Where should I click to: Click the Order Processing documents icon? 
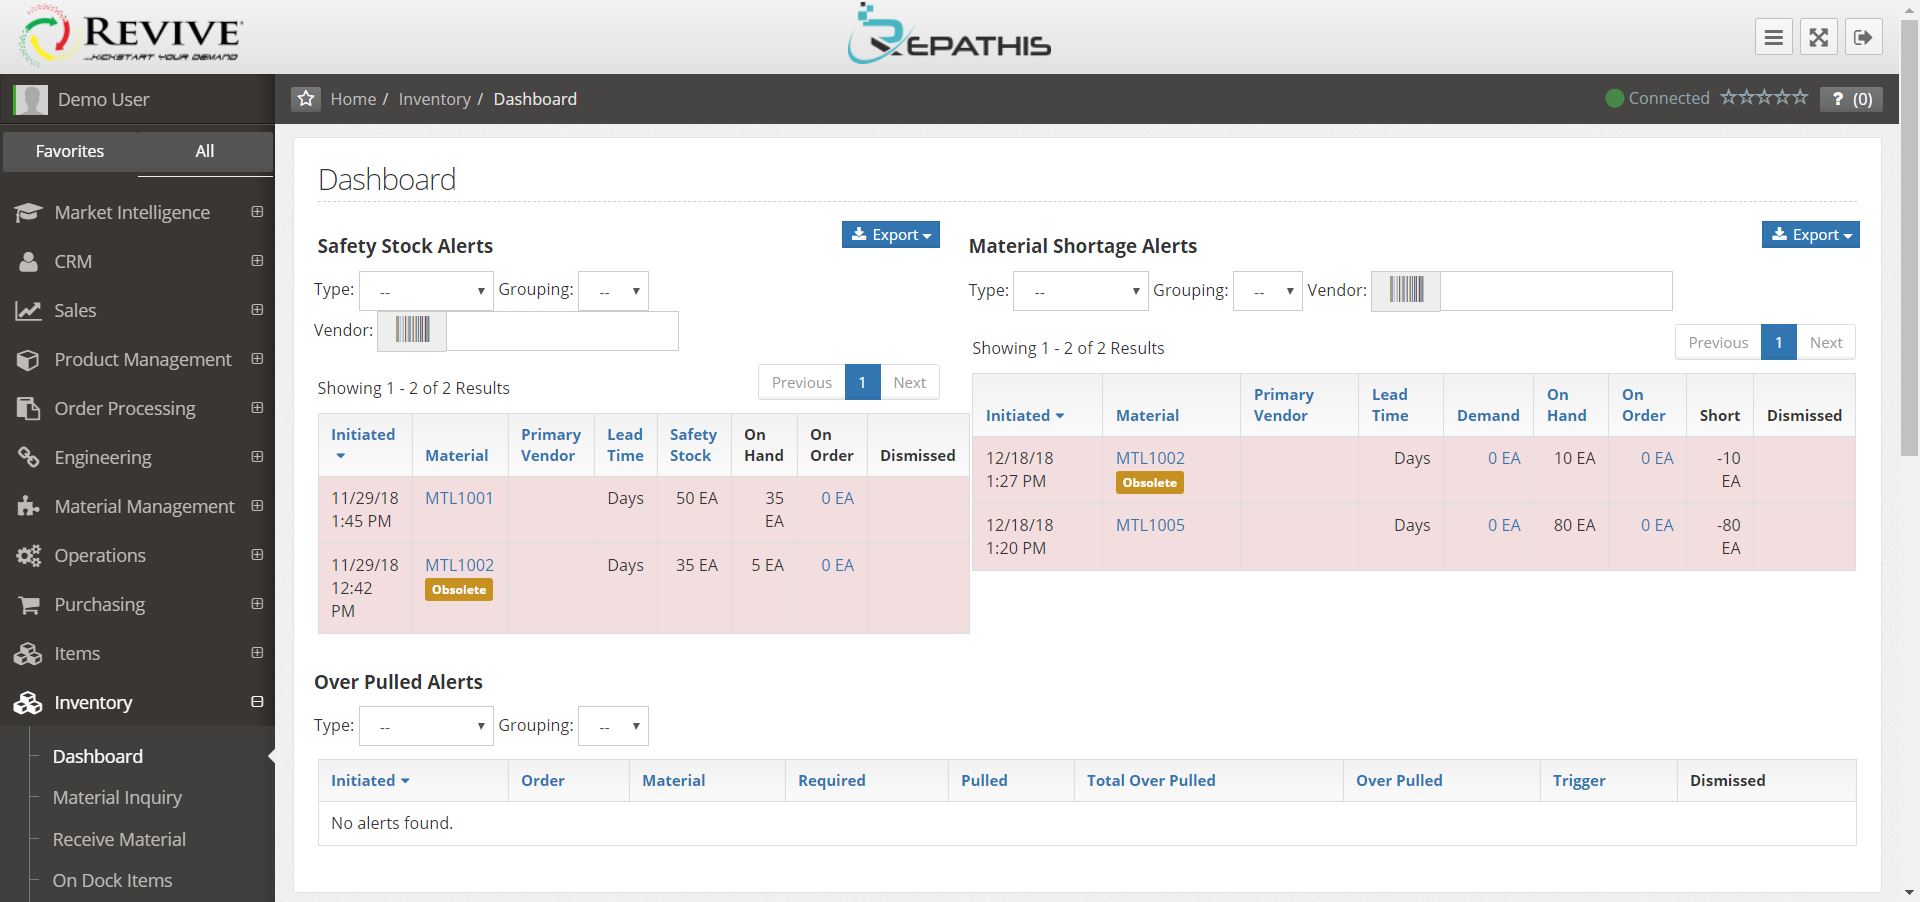[x=28, y=408]
